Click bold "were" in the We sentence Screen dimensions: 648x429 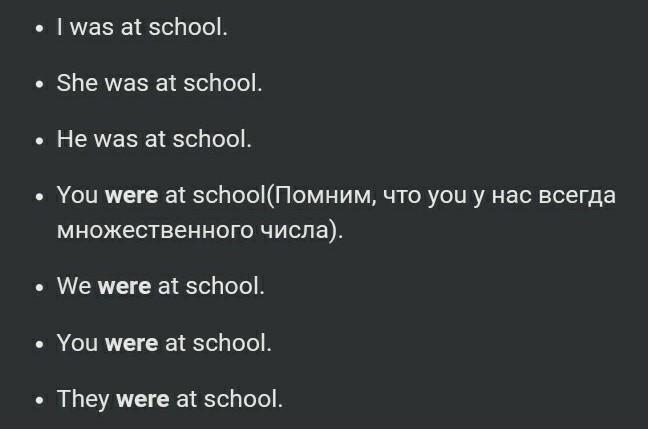coord(124,286)
